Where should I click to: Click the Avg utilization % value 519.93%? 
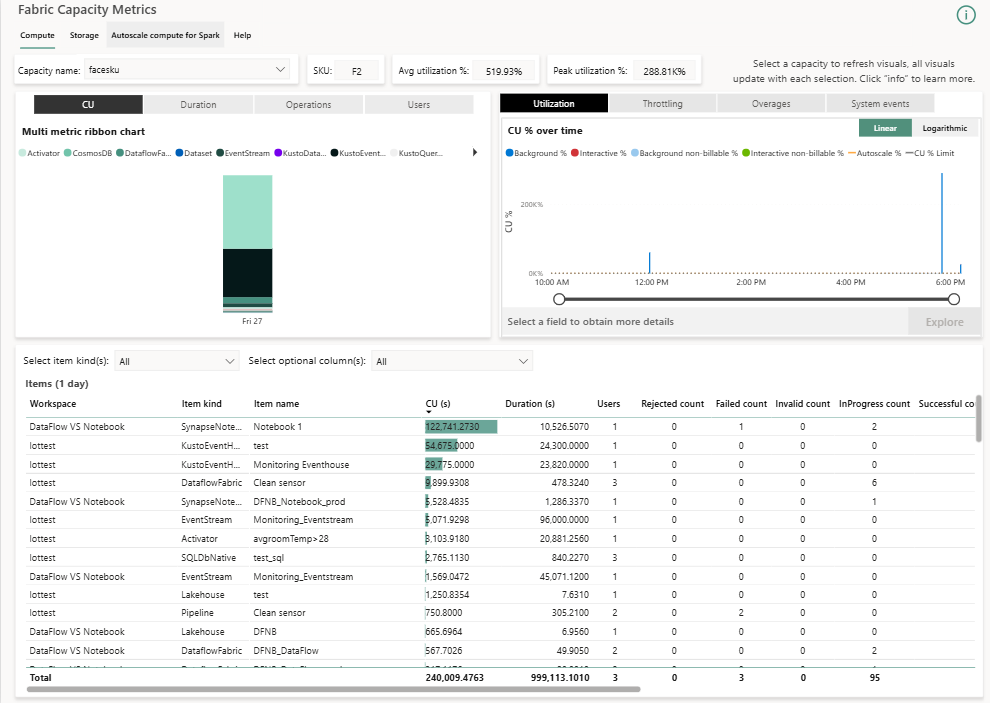503,71
